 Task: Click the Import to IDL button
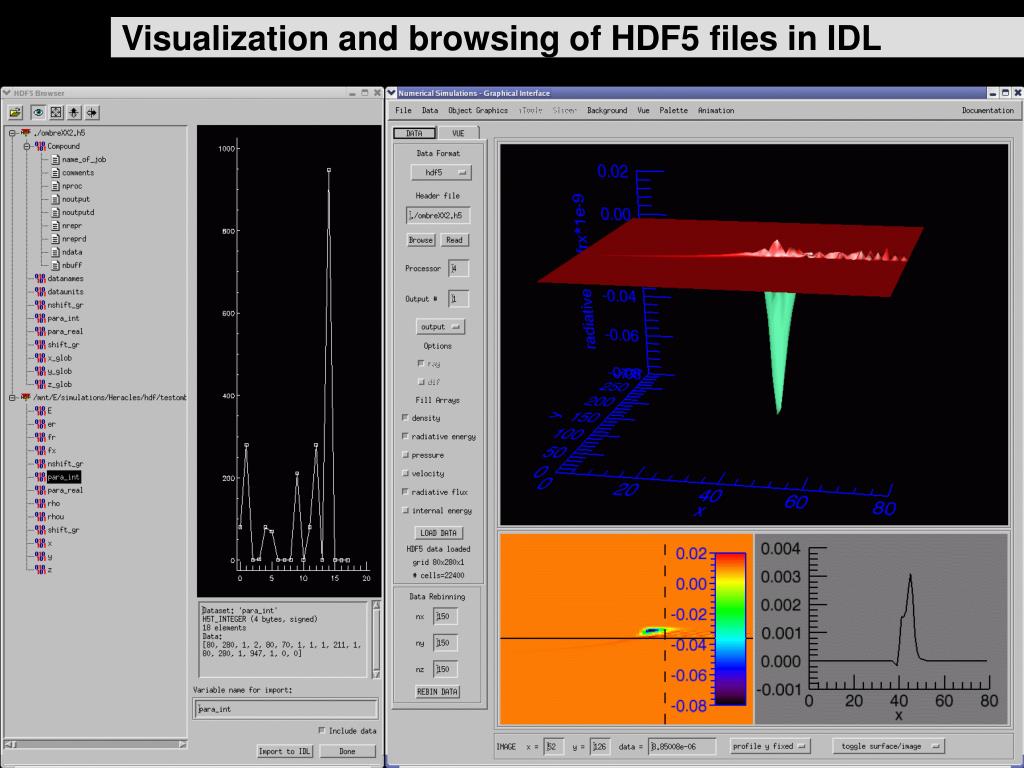click(x=285, y=751)
